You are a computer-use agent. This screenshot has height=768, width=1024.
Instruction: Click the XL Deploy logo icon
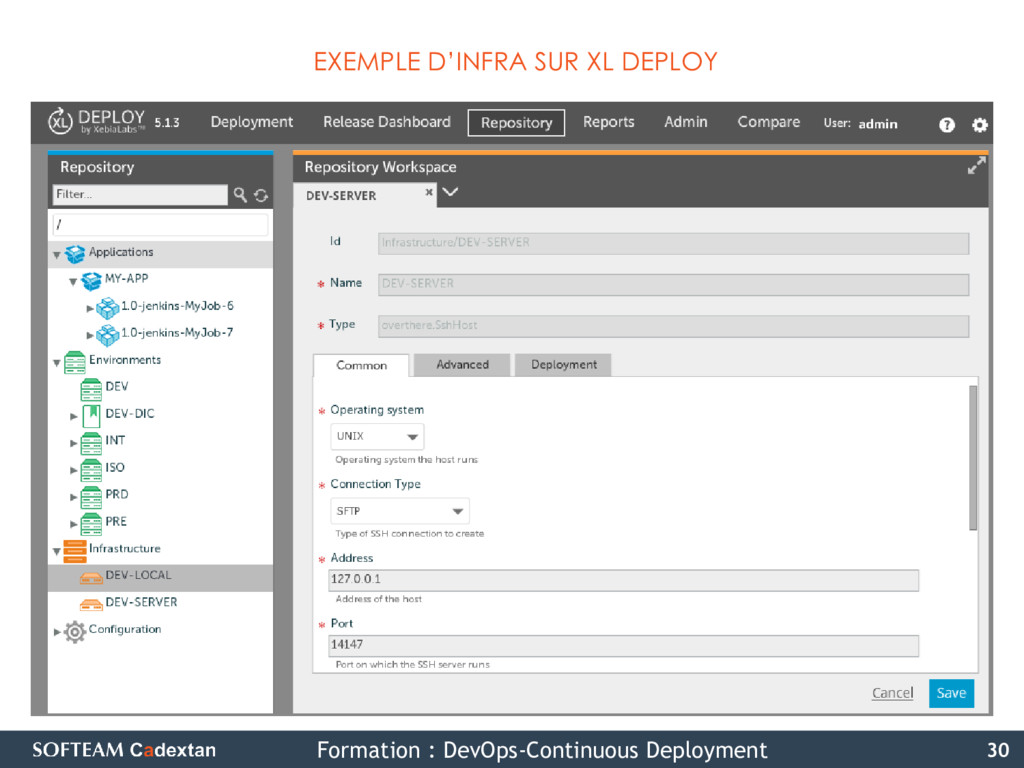coord(59,121)
